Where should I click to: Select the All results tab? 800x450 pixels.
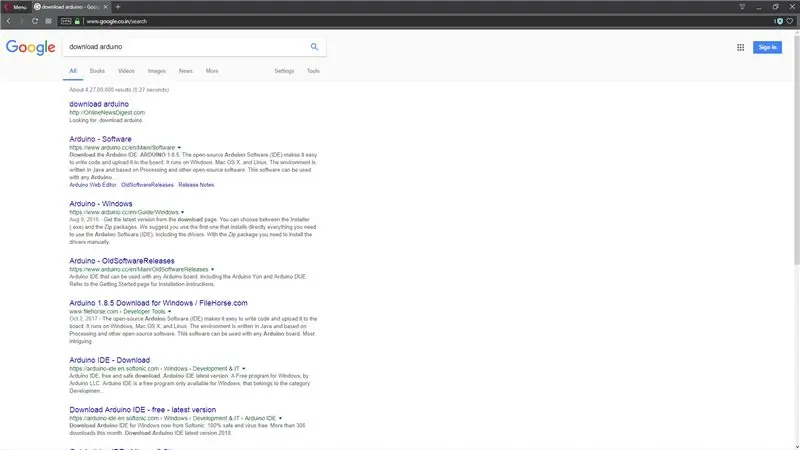click(73, 71)
